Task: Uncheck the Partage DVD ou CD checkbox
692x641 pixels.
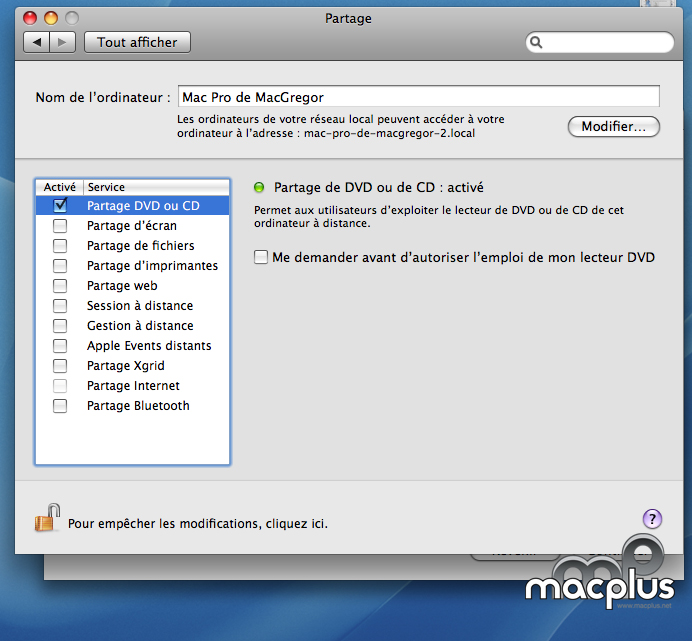Action: 60,205
